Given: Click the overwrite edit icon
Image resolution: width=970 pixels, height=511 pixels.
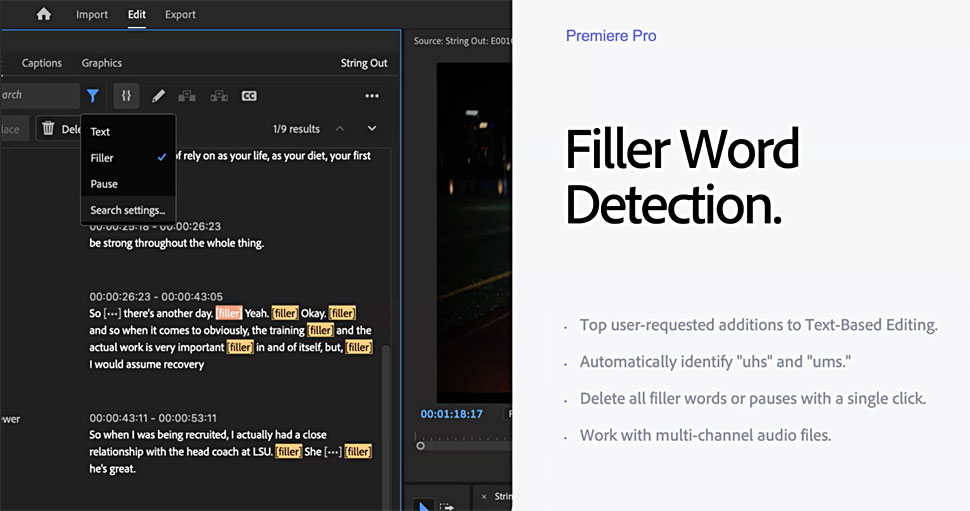Looking at the screenshot, I should [219, 95].
